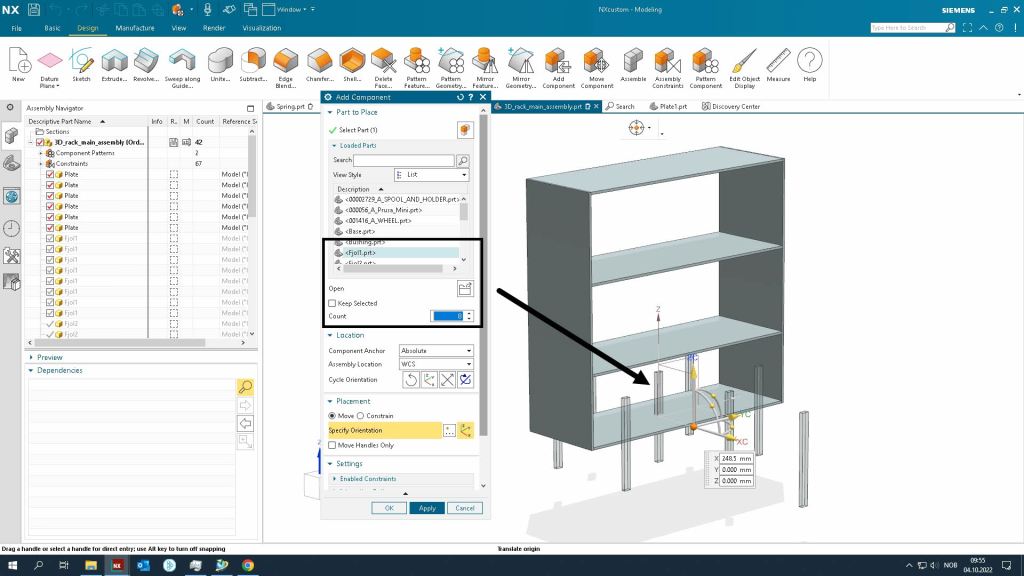Screen dimensions: 1024x576
Task: Click the search magnifier beside Loaded Parts search
Action: (463, 160)
